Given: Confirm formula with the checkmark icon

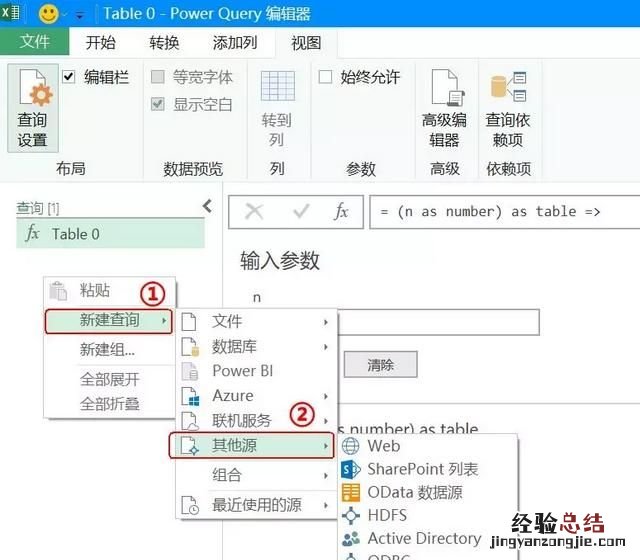Looking at the screenshot, I should point(301,211).
